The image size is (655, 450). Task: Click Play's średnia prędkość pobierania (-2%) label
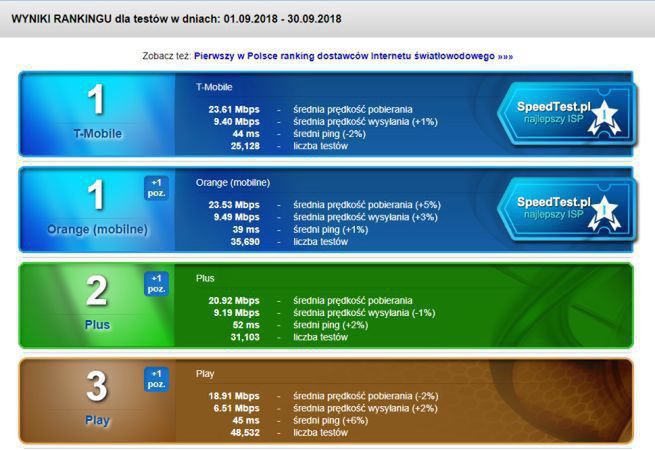(x=366, y=396)
